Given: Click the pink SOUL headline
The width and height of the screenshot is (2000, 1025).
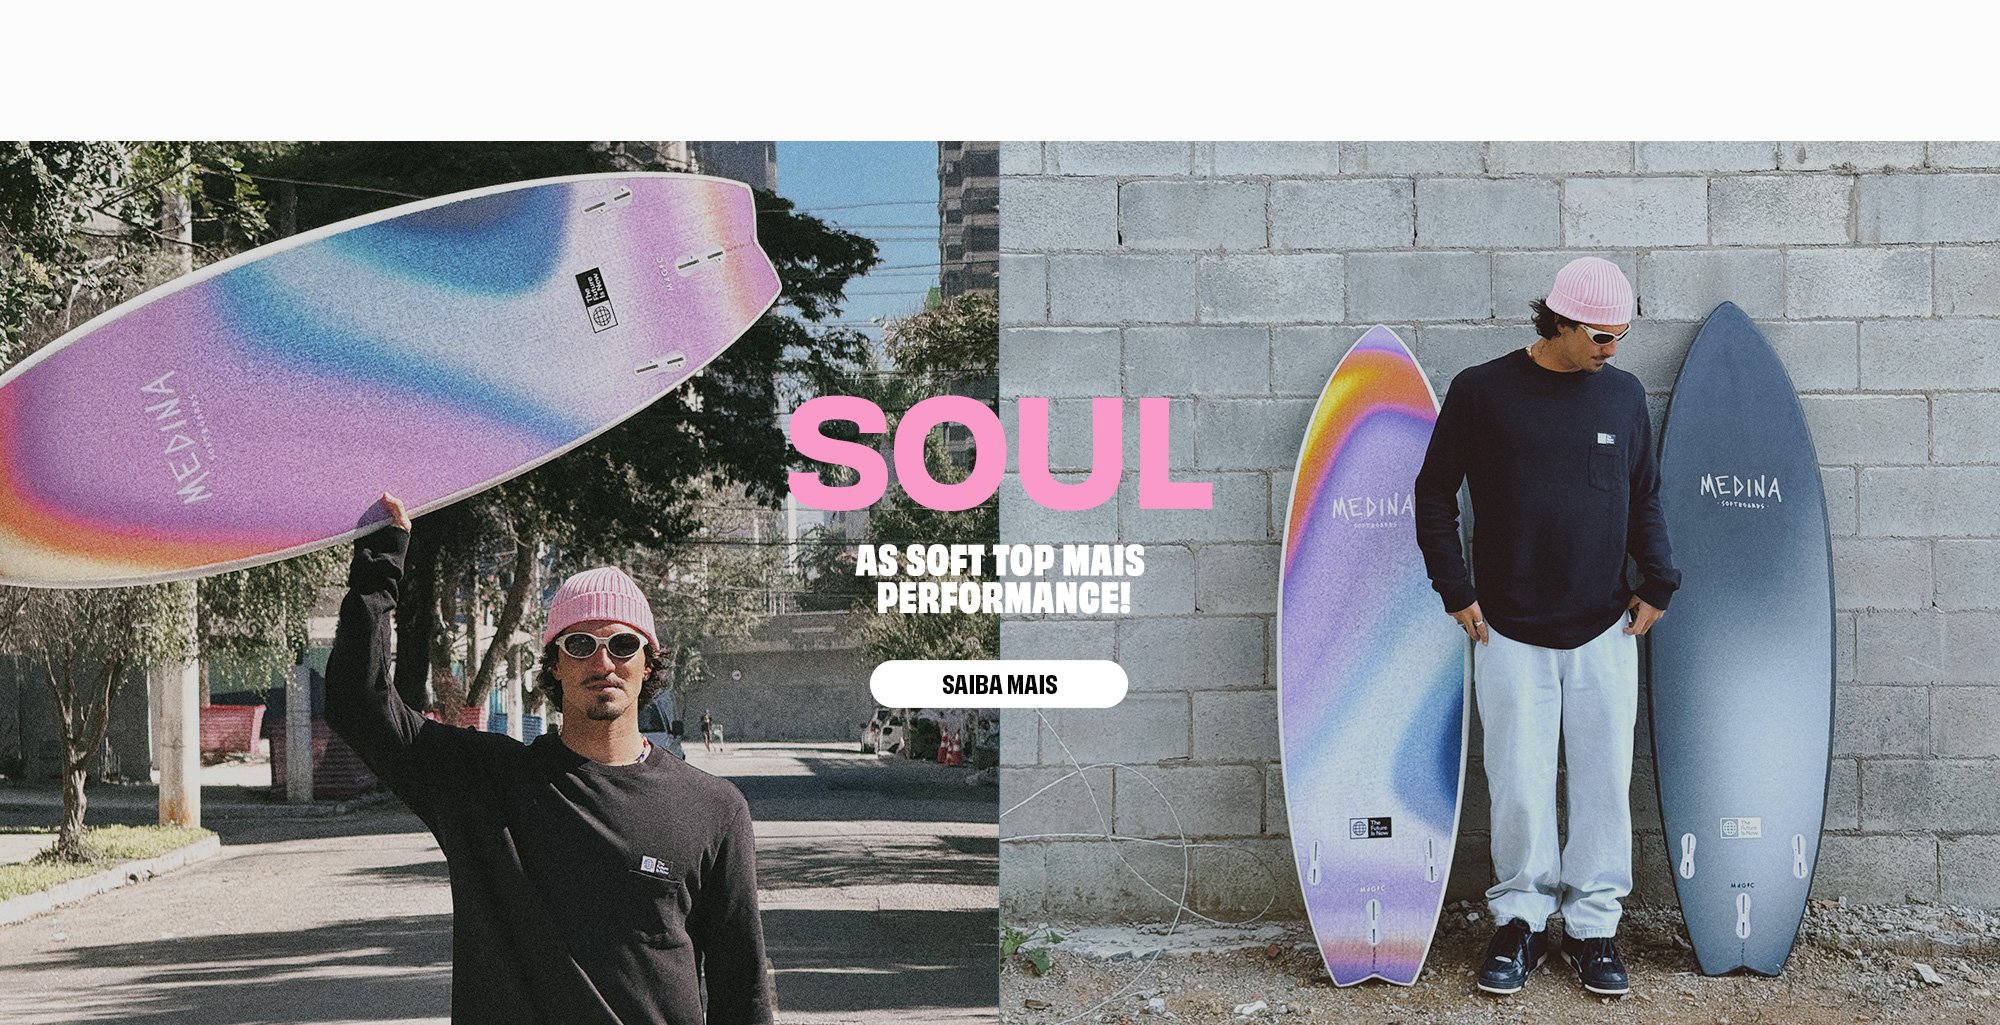Looking at the screenshot, I should (x=1000, y=453).
